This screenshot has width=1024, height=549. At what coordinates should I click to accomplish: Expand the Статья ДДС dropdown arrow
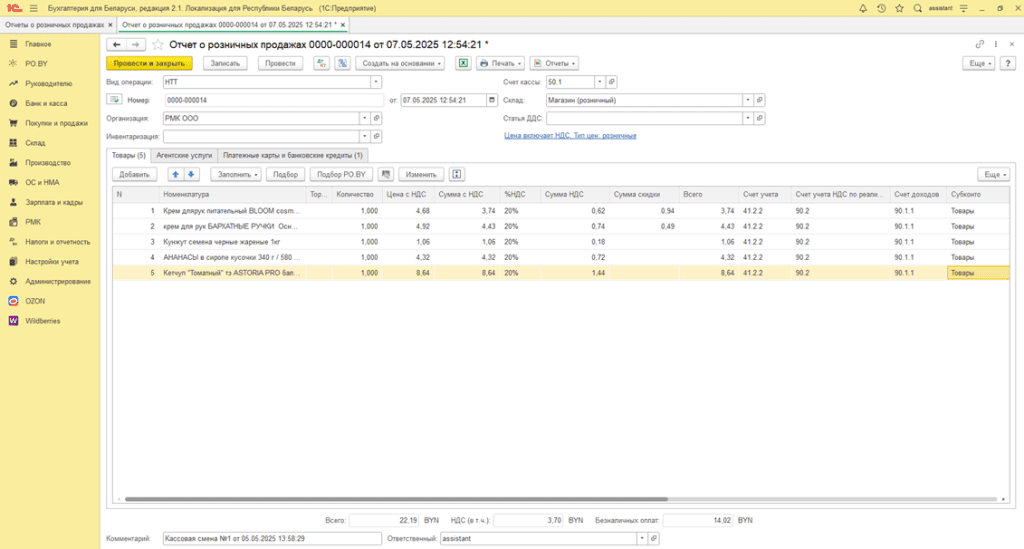(x=748, y=118)
